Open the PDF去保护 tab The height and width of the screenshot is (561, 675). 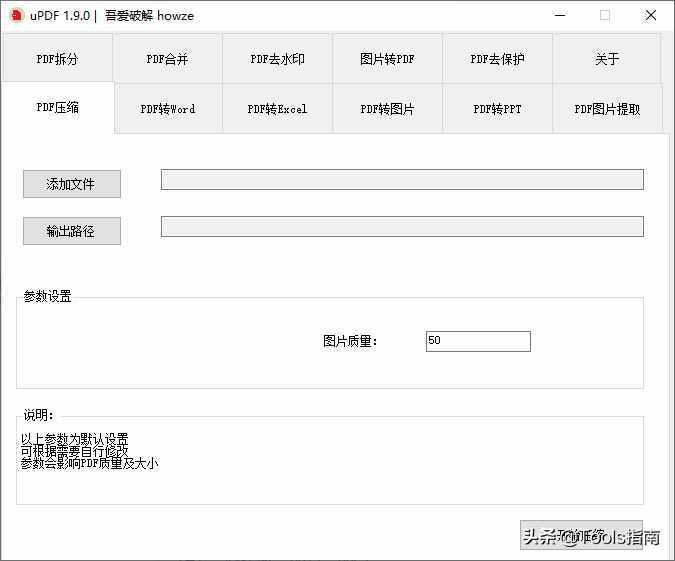click(497, 59)
